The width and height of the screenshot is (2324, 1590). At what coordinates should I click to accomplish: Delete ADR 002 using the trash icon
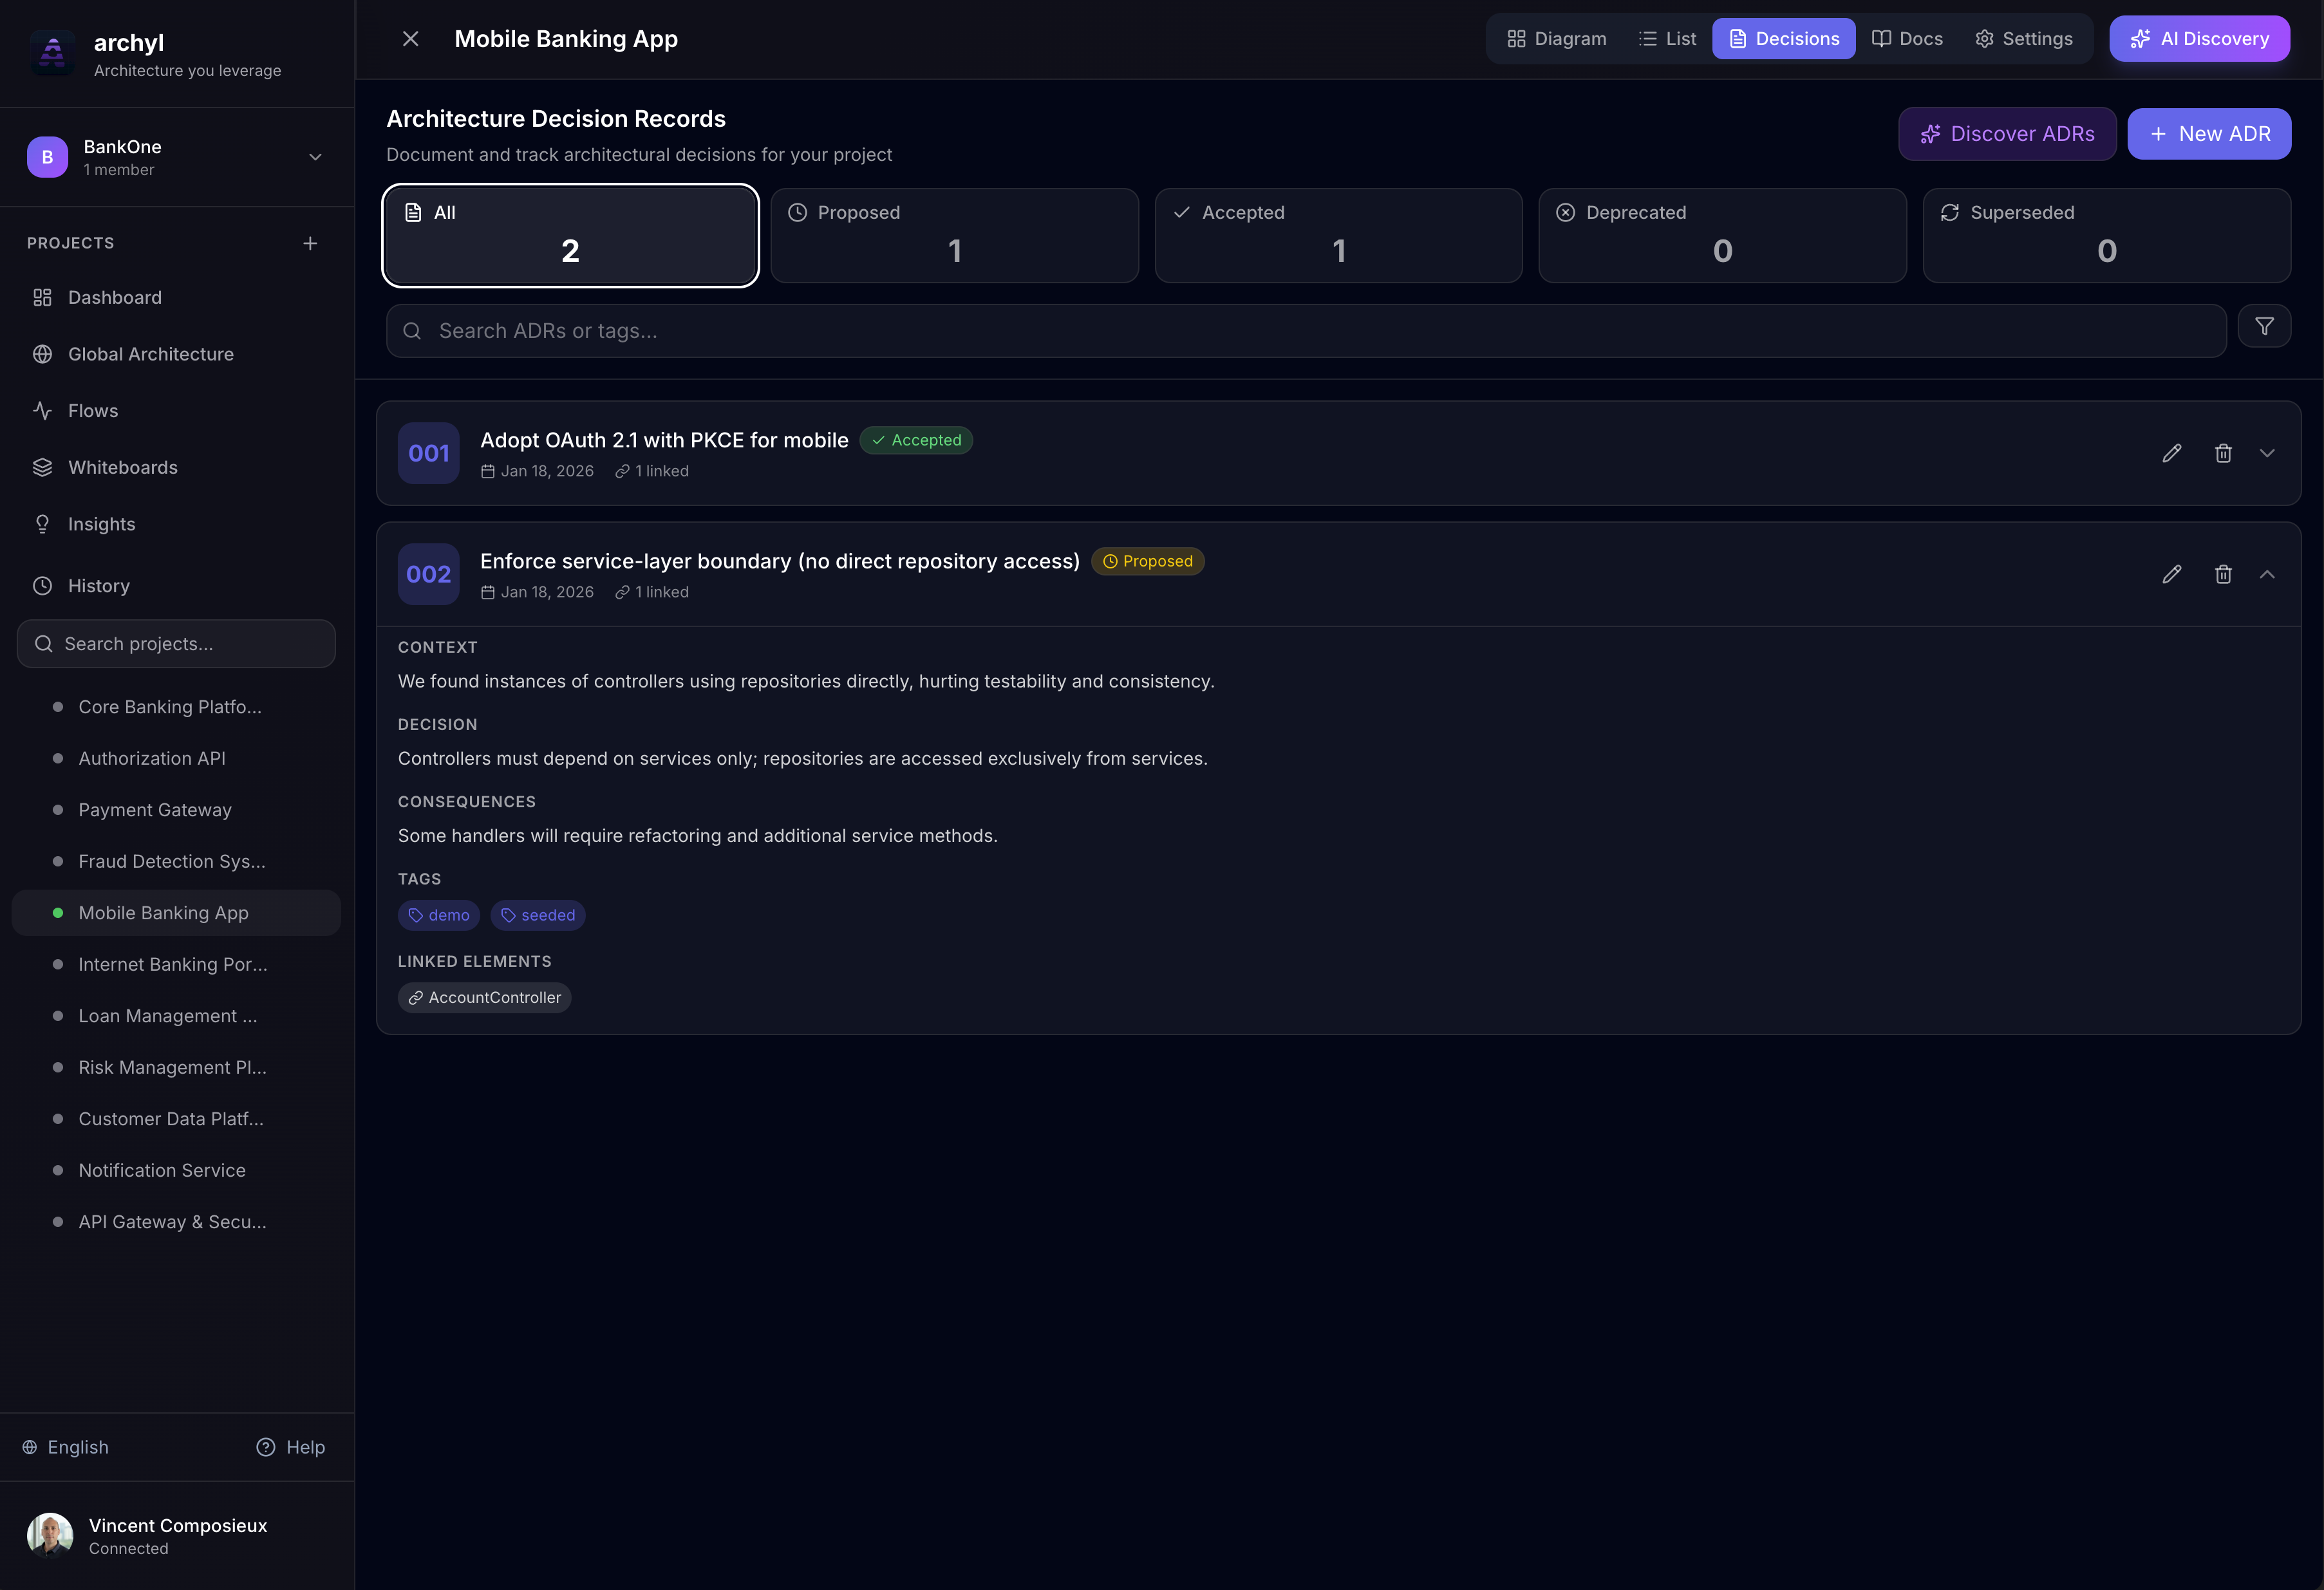click(2223, 574)
